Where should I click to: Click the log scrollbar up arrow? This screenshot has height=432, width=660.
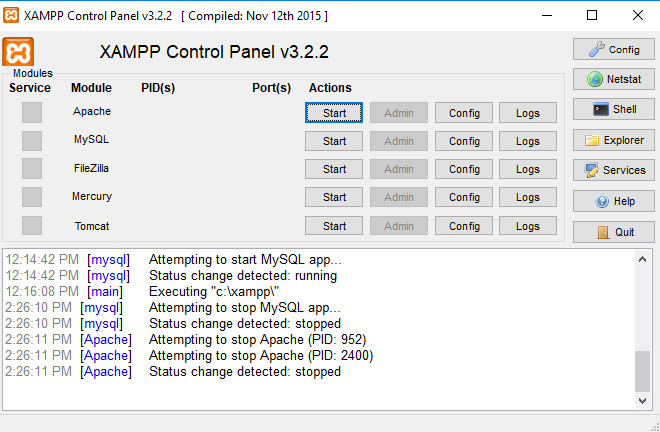pos(642,259)
